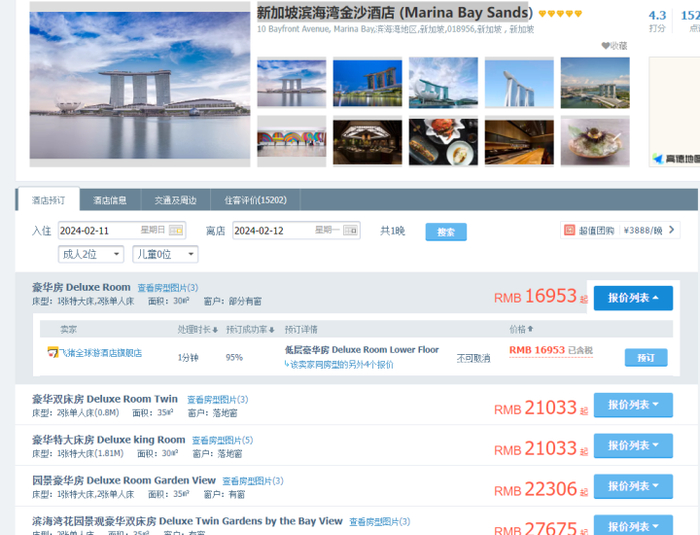The image size is (700, 535).
Task: Click 园景豪华房 Deluxe Room Garden View name
Action: [x=124, y=481]
